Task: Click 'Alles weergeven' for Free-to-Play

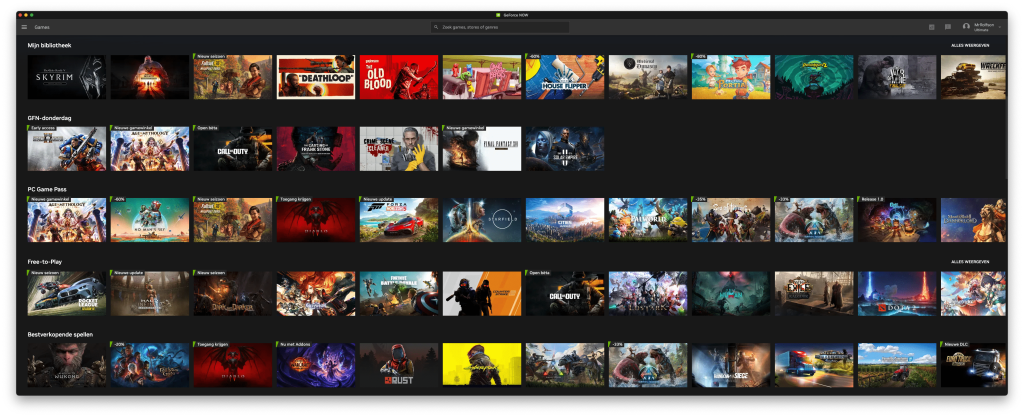Action: click(970, 262)
